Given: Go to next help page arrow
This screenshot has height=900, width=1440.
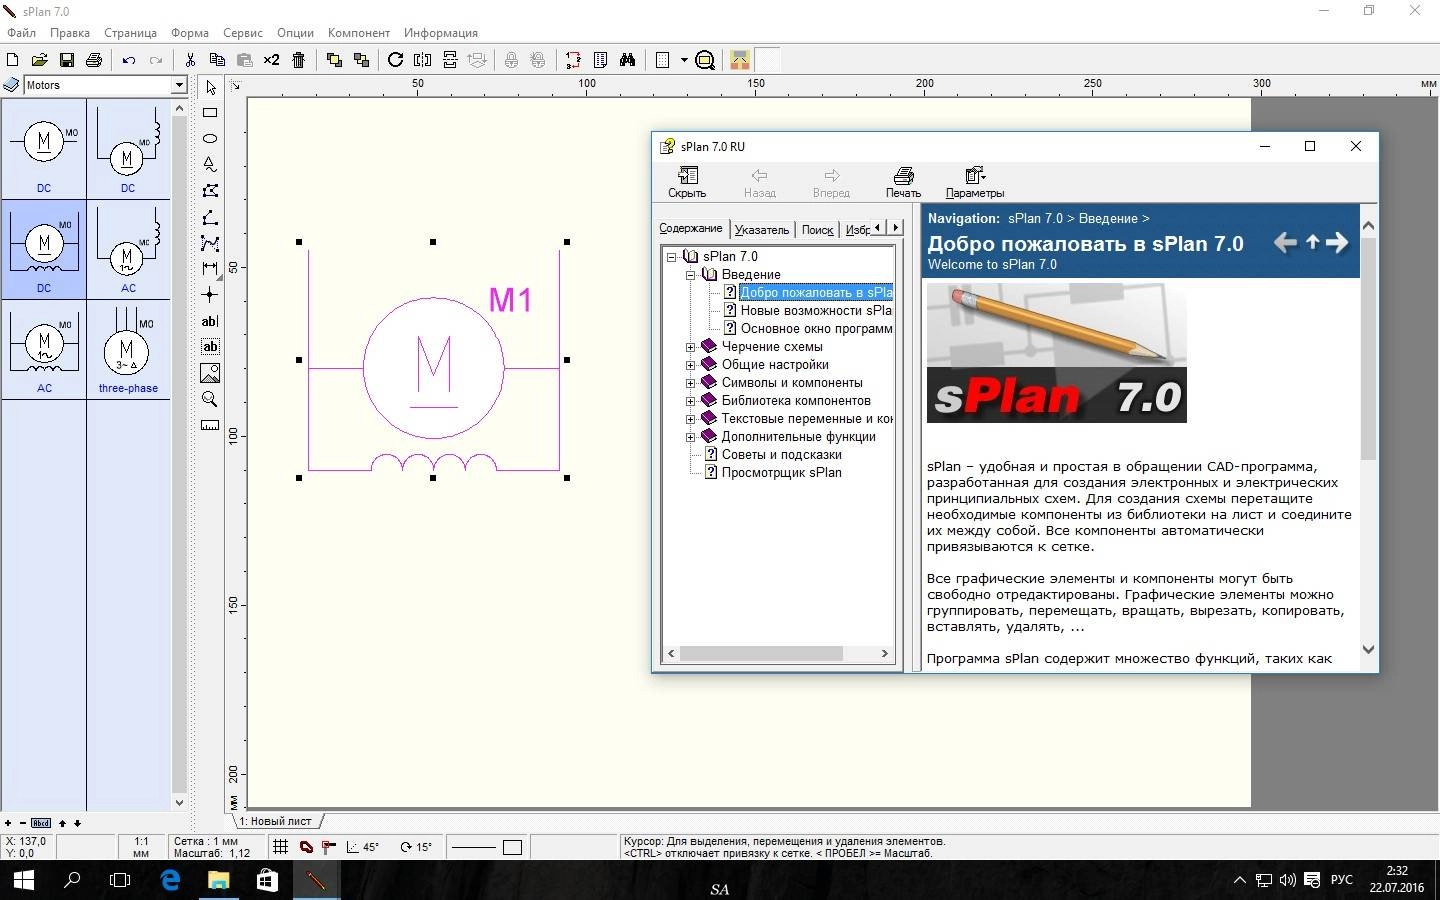Looking at the screenshot, I should (x=1337, y=242).
